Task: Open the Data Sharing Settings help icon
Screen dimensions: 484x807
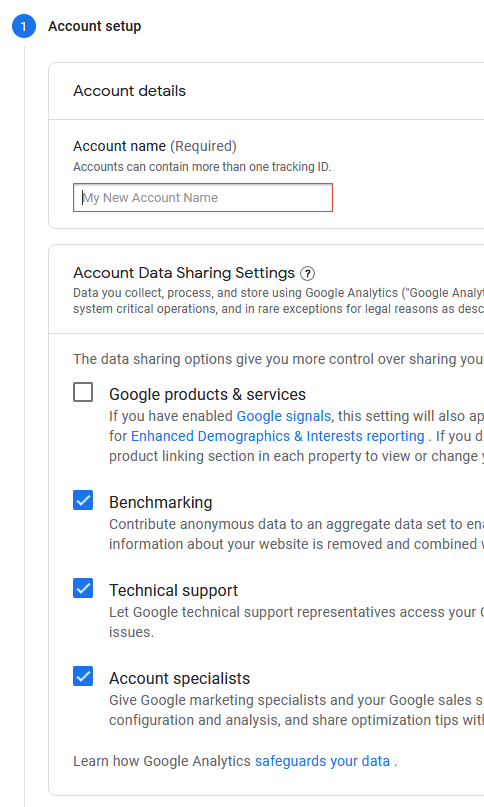Action: [x=307, y=273]
